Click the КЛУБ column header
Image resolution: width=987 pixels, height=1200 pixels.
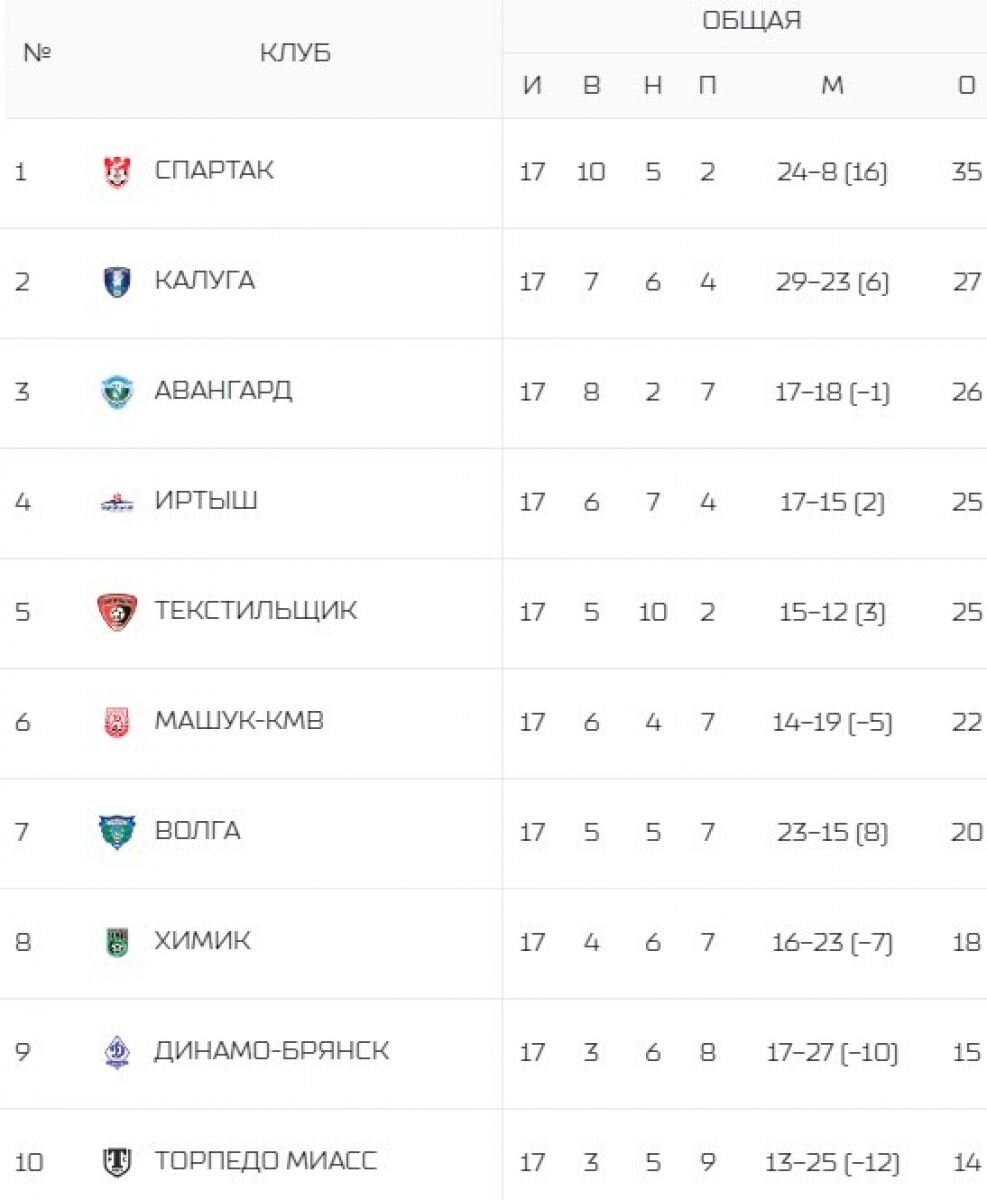(x=295, y=54)
